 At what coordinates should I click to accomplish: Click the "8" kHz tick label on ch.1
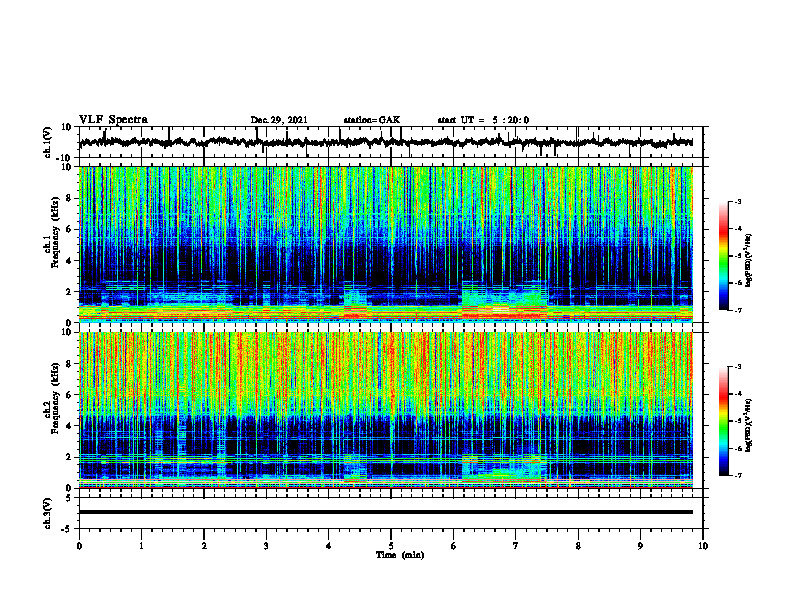(69, 198)
